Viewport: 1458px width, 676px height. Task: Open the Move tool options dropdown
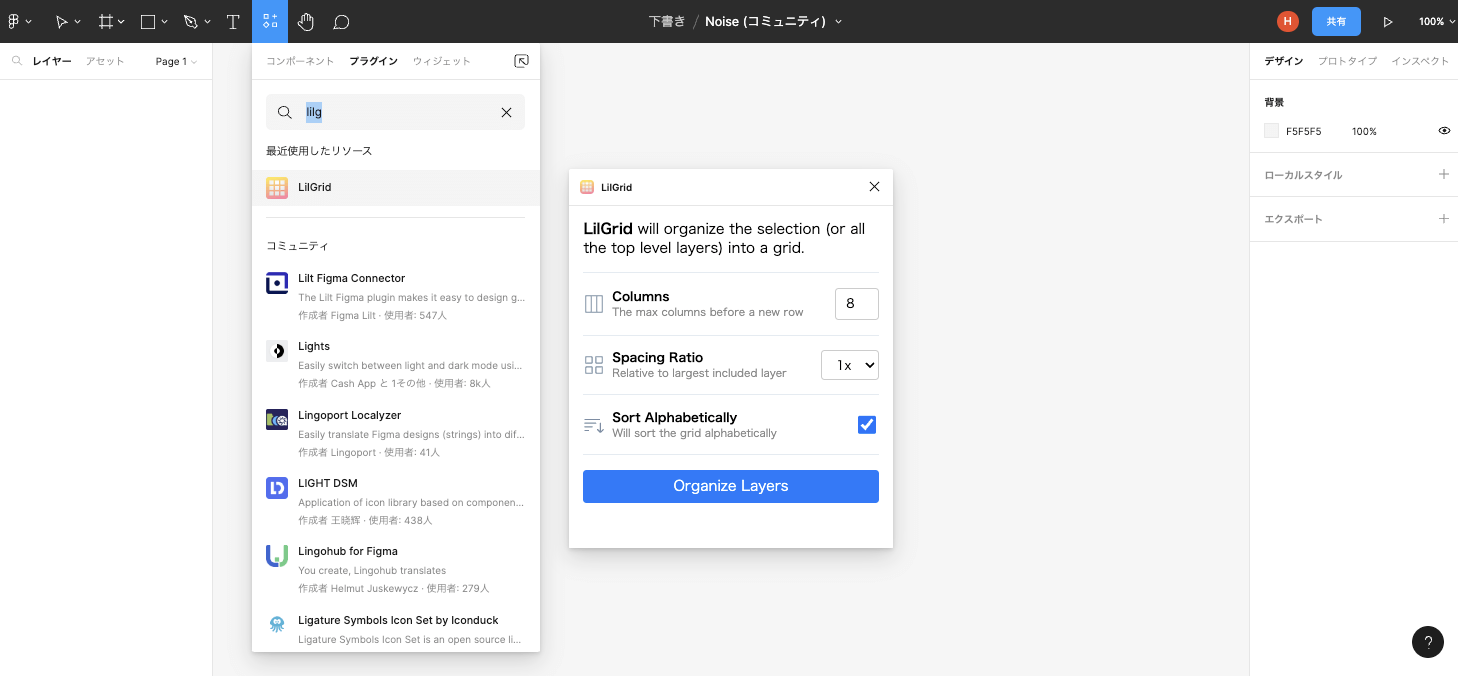(x=77, y=22)
